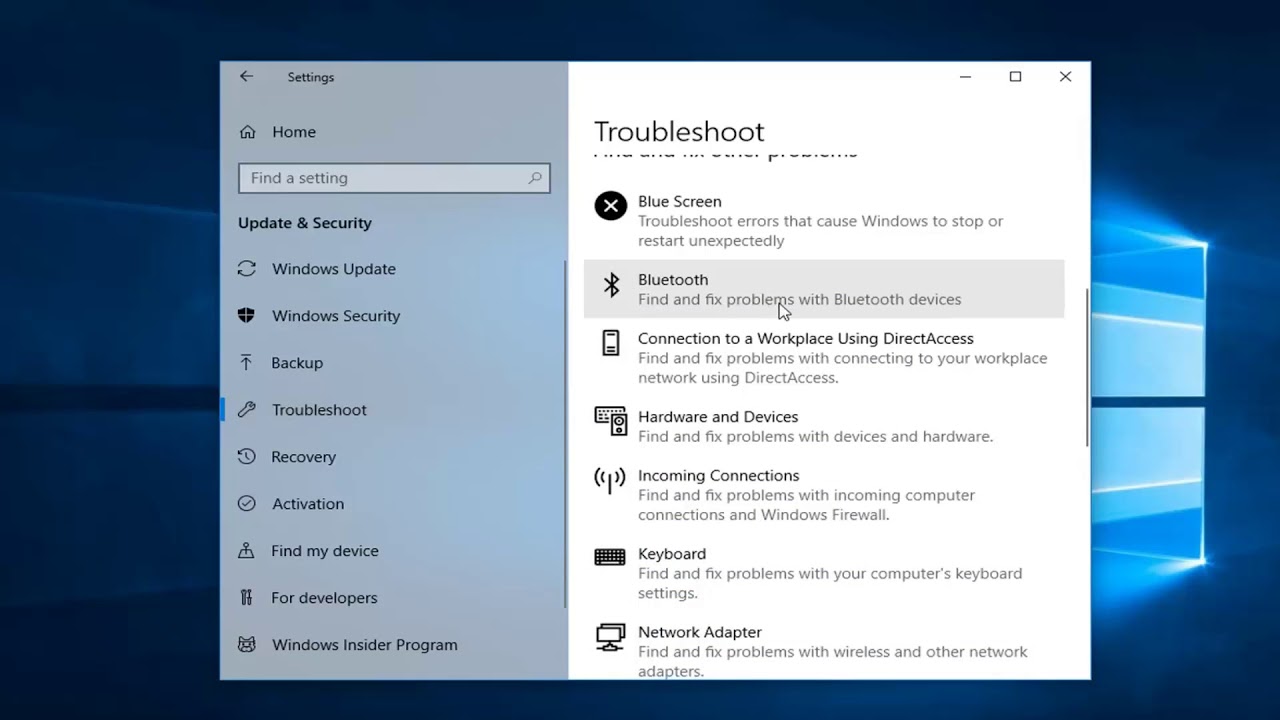
Task: Click the Find my device person icon
Action: coord(247,551)
